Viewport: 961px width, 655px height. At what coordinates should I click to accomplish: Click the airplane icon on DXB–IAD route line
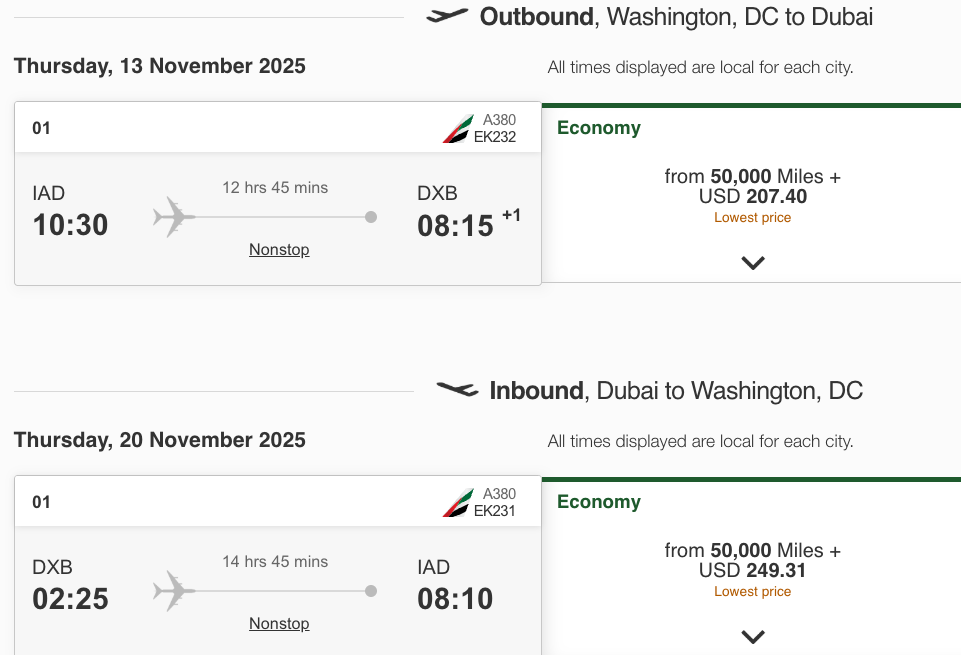[173, 591]
